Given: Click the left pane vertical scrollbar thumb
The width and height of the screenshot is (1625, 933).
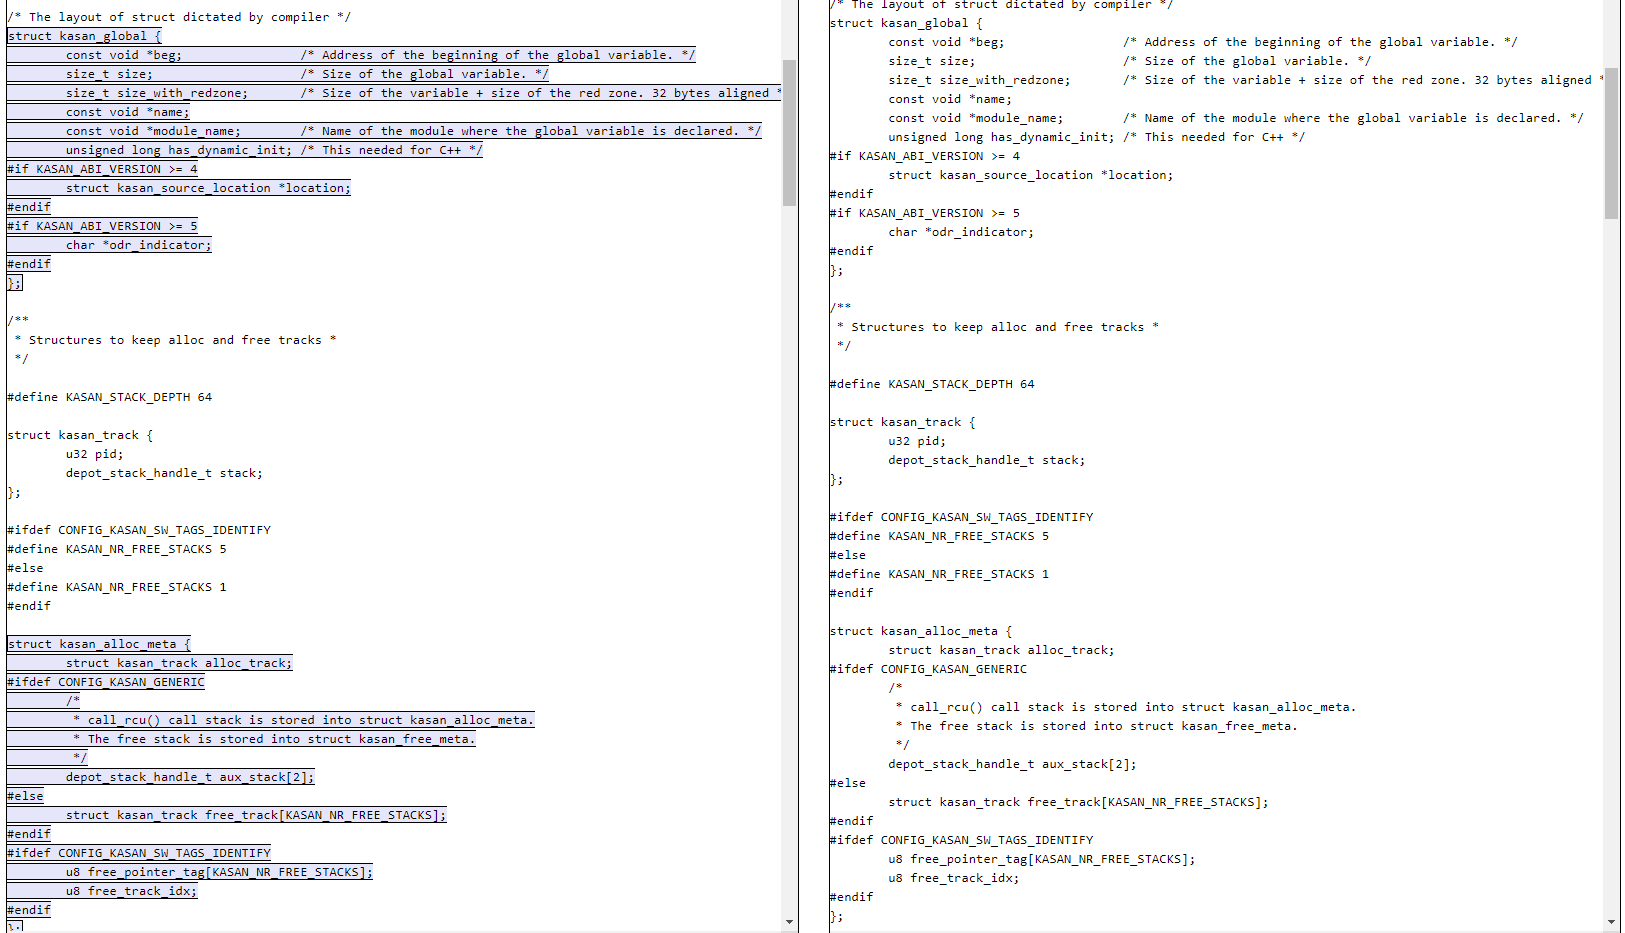Looking at the screenshot, I should [x=789, y=133].
